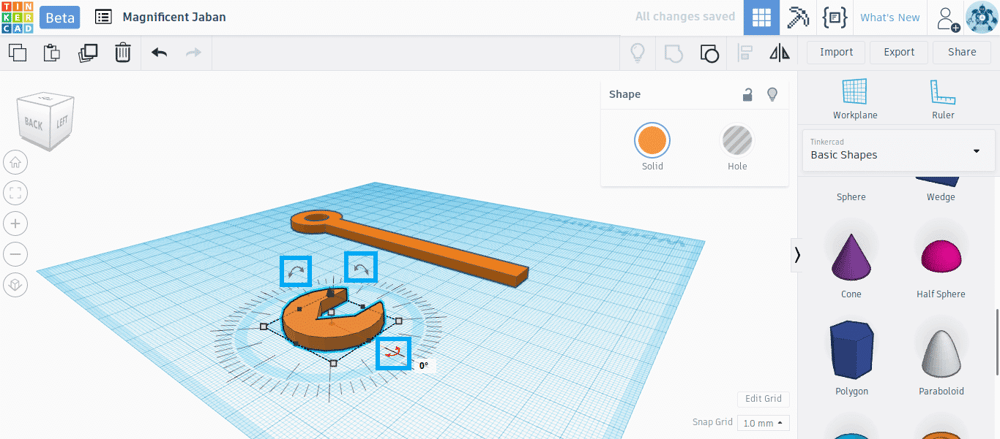The image size is (1000, 439).
Task: Click the red rotation handle near 0°
Action: click(393, 353)
